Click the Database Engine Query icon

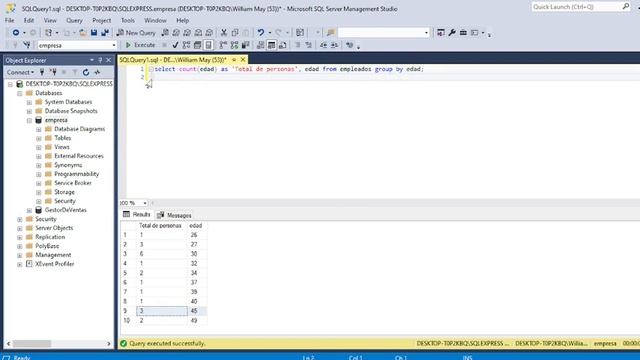click(x=165, y=33)
